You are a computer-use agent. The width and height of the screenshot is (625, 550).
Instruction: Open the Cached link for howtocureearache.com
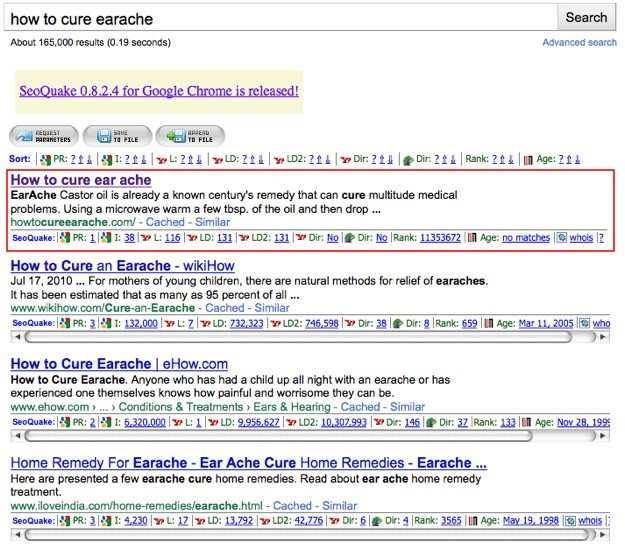[x=166, y=222]
